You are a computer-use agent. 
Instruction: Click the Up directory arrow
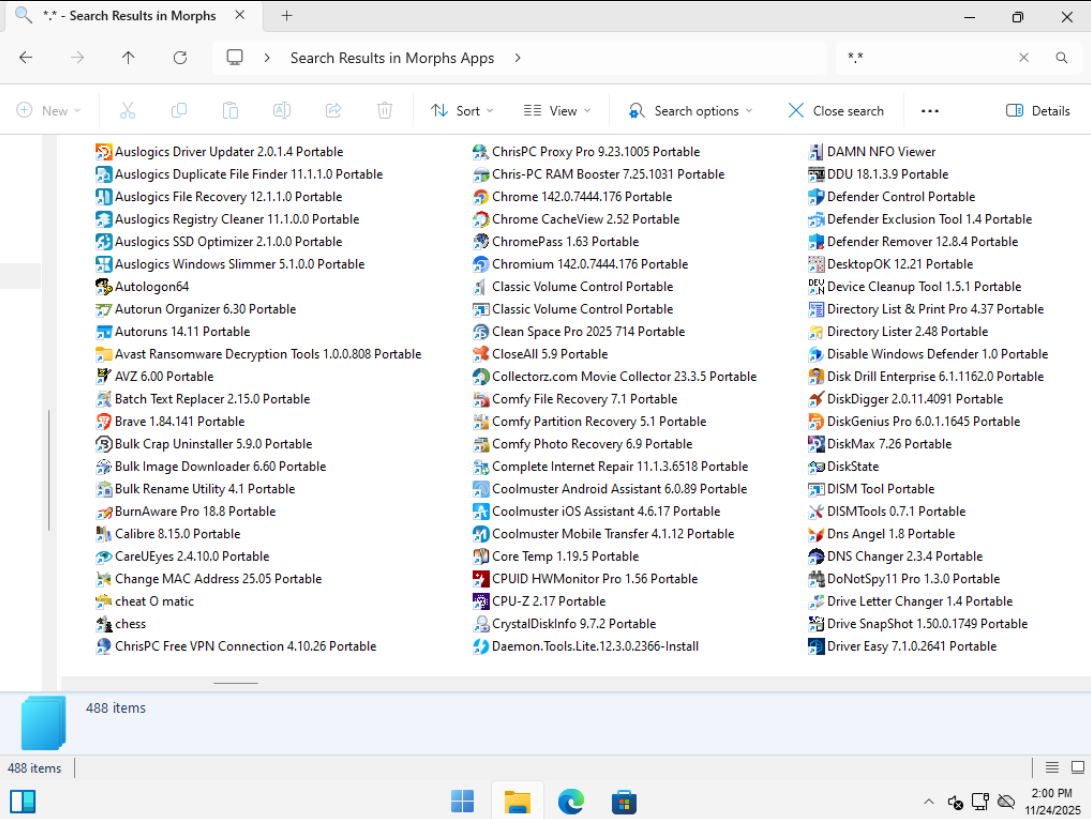128,58
